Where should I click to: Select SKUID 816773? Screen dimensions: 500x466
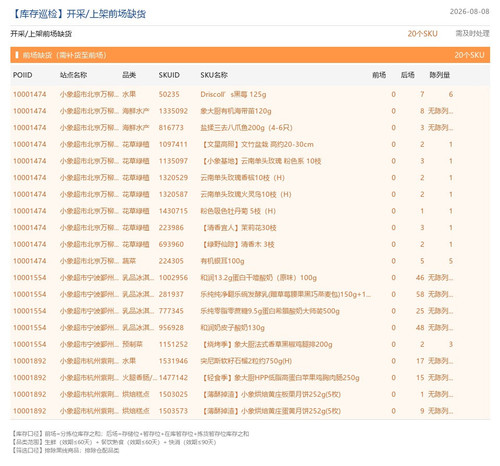point(171,128)
